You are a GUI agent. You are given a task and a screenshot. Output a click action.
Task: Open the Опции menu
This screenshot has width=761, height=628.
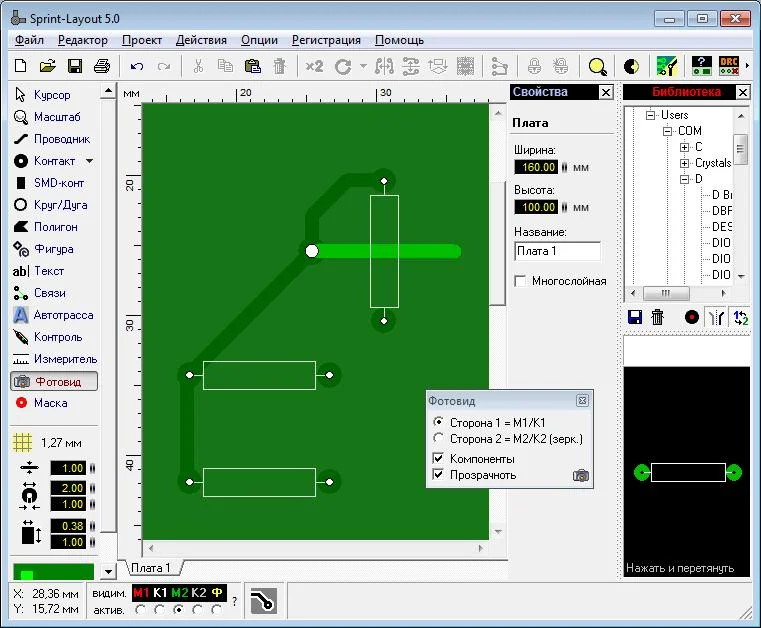pyautogui.click(x=259, y=40)
